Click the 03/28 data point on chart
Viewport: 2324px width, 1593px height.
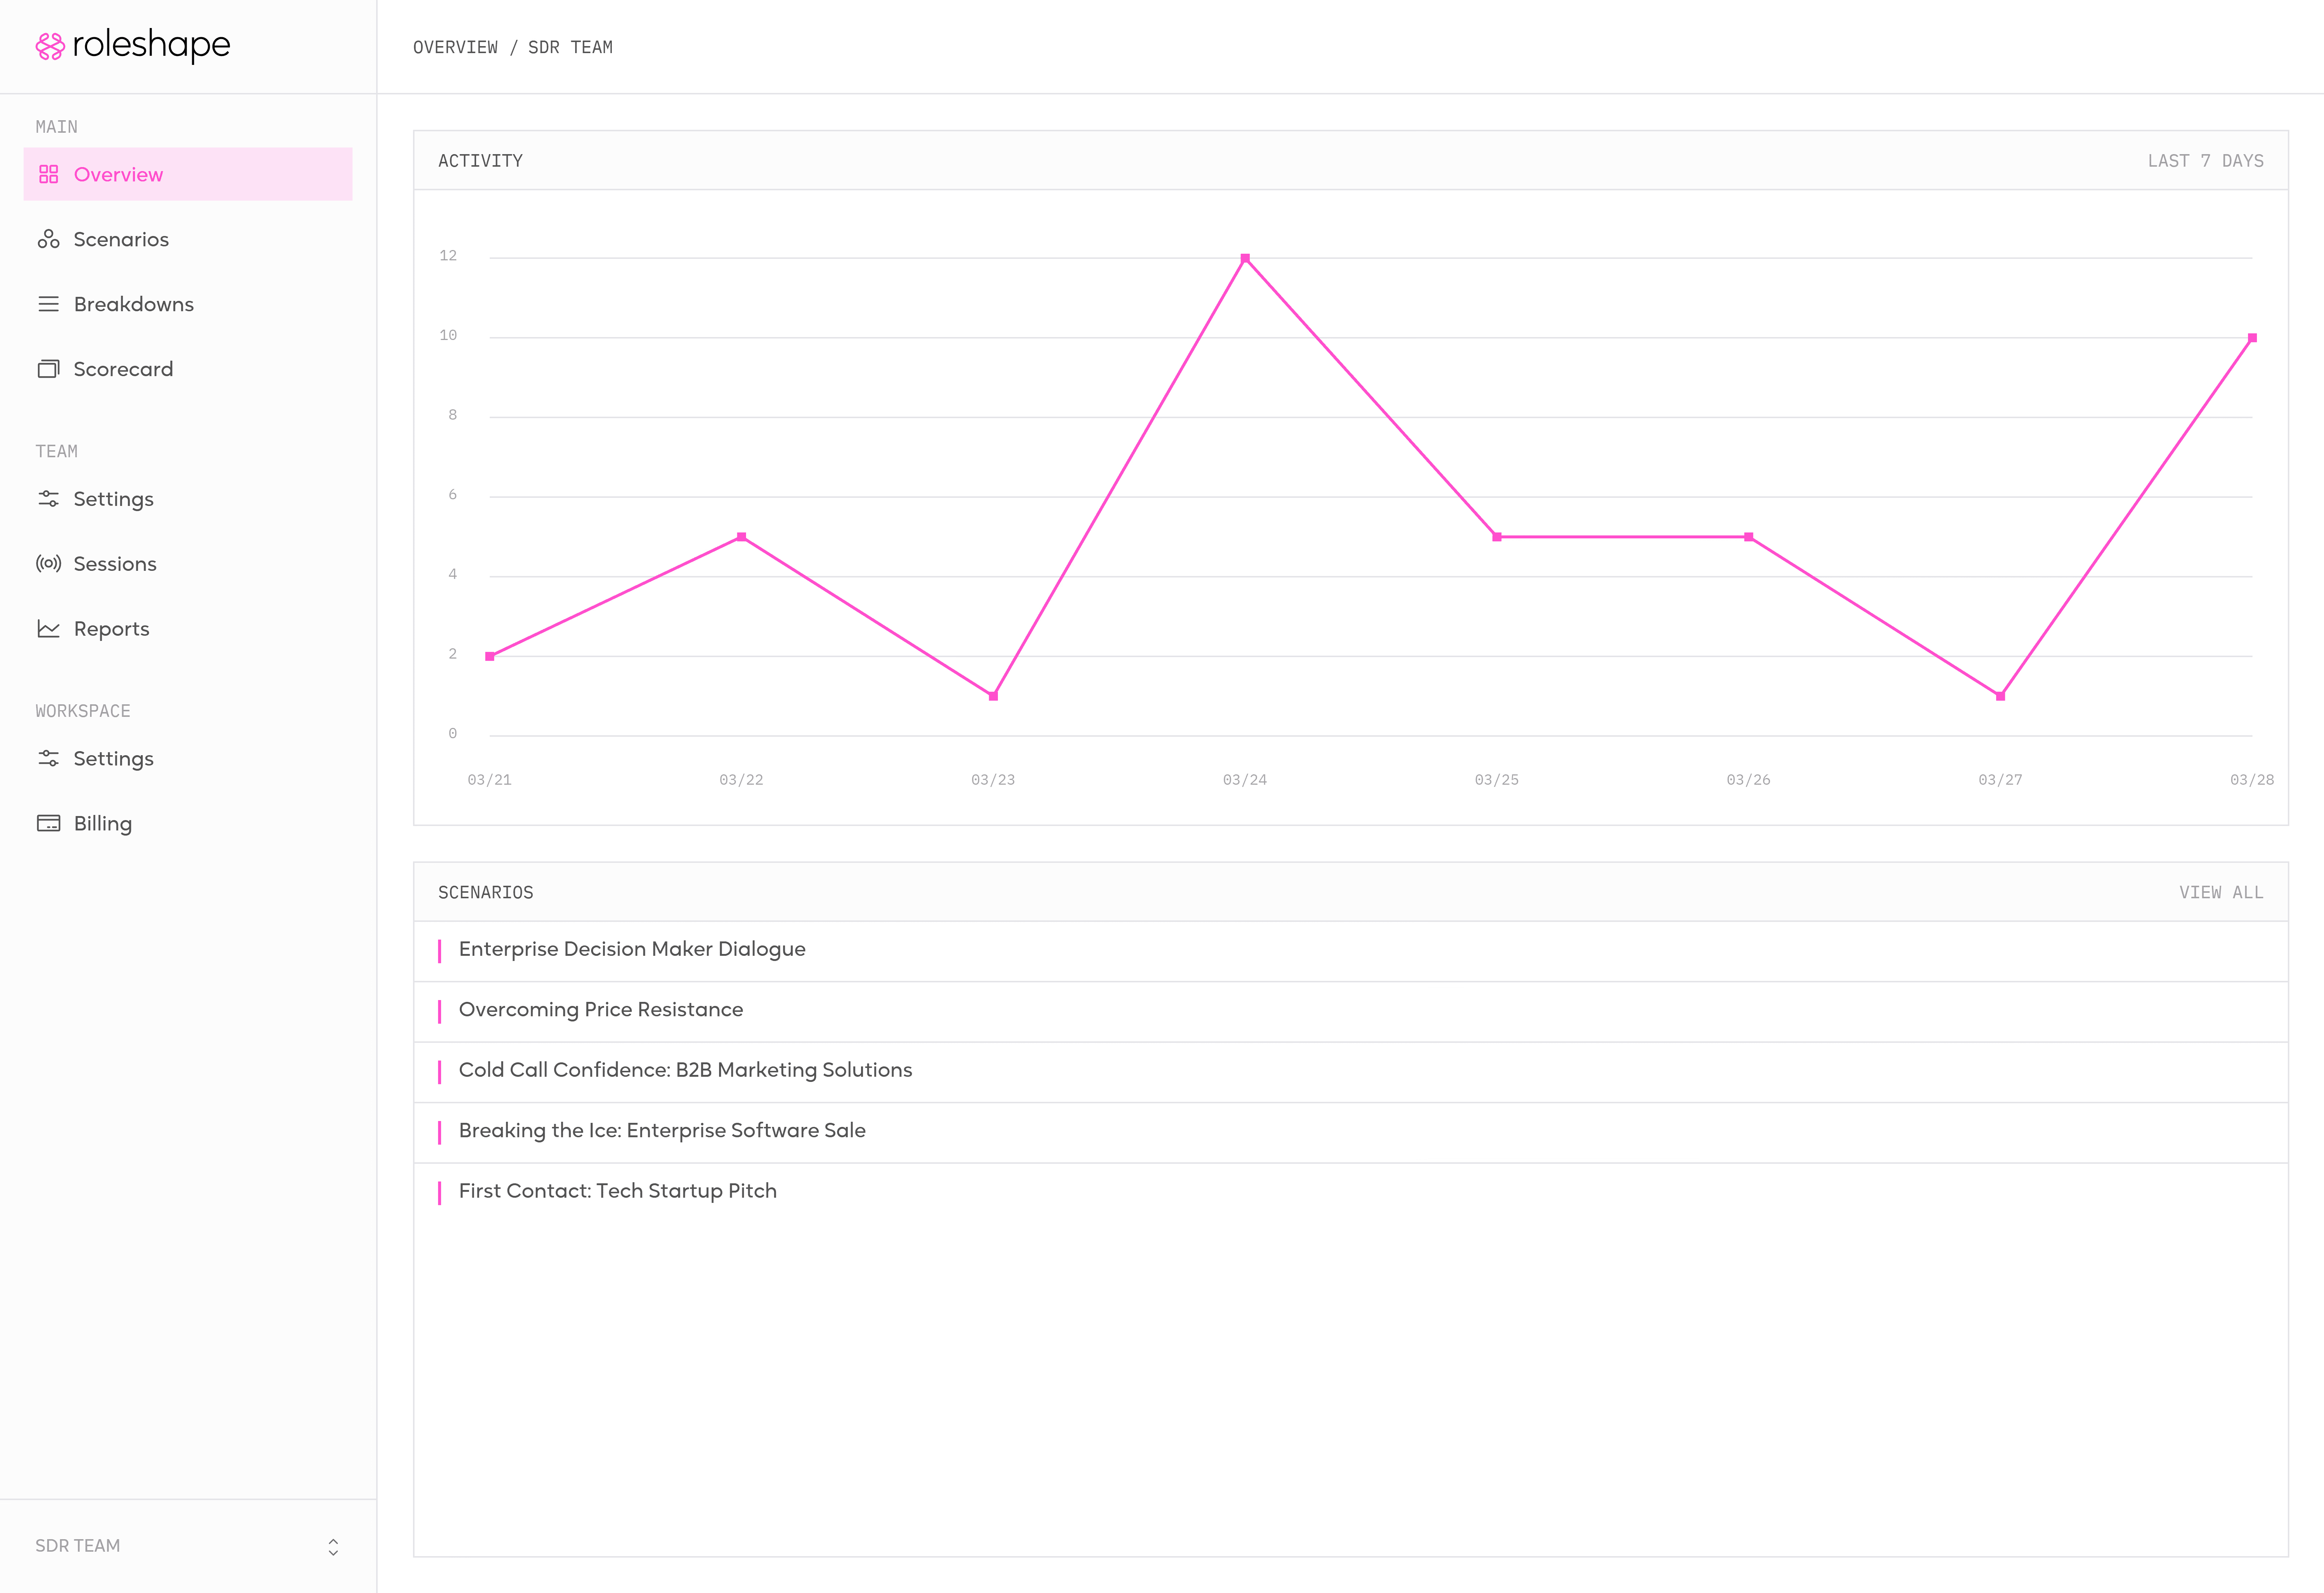coord(2252,338)
